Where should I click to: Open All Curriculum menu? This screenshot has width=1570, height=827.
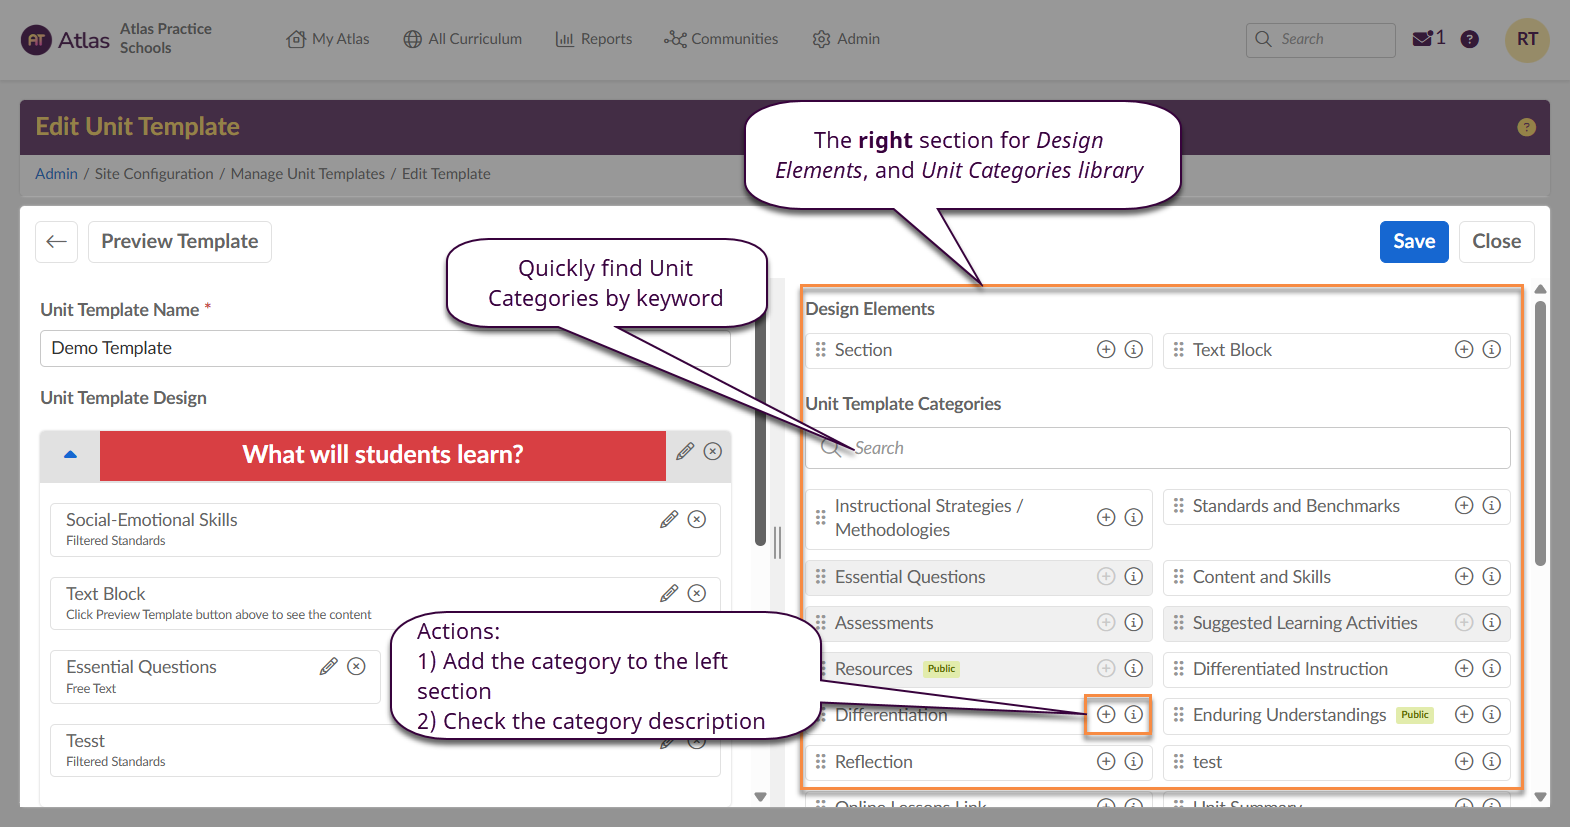(462, 39)
